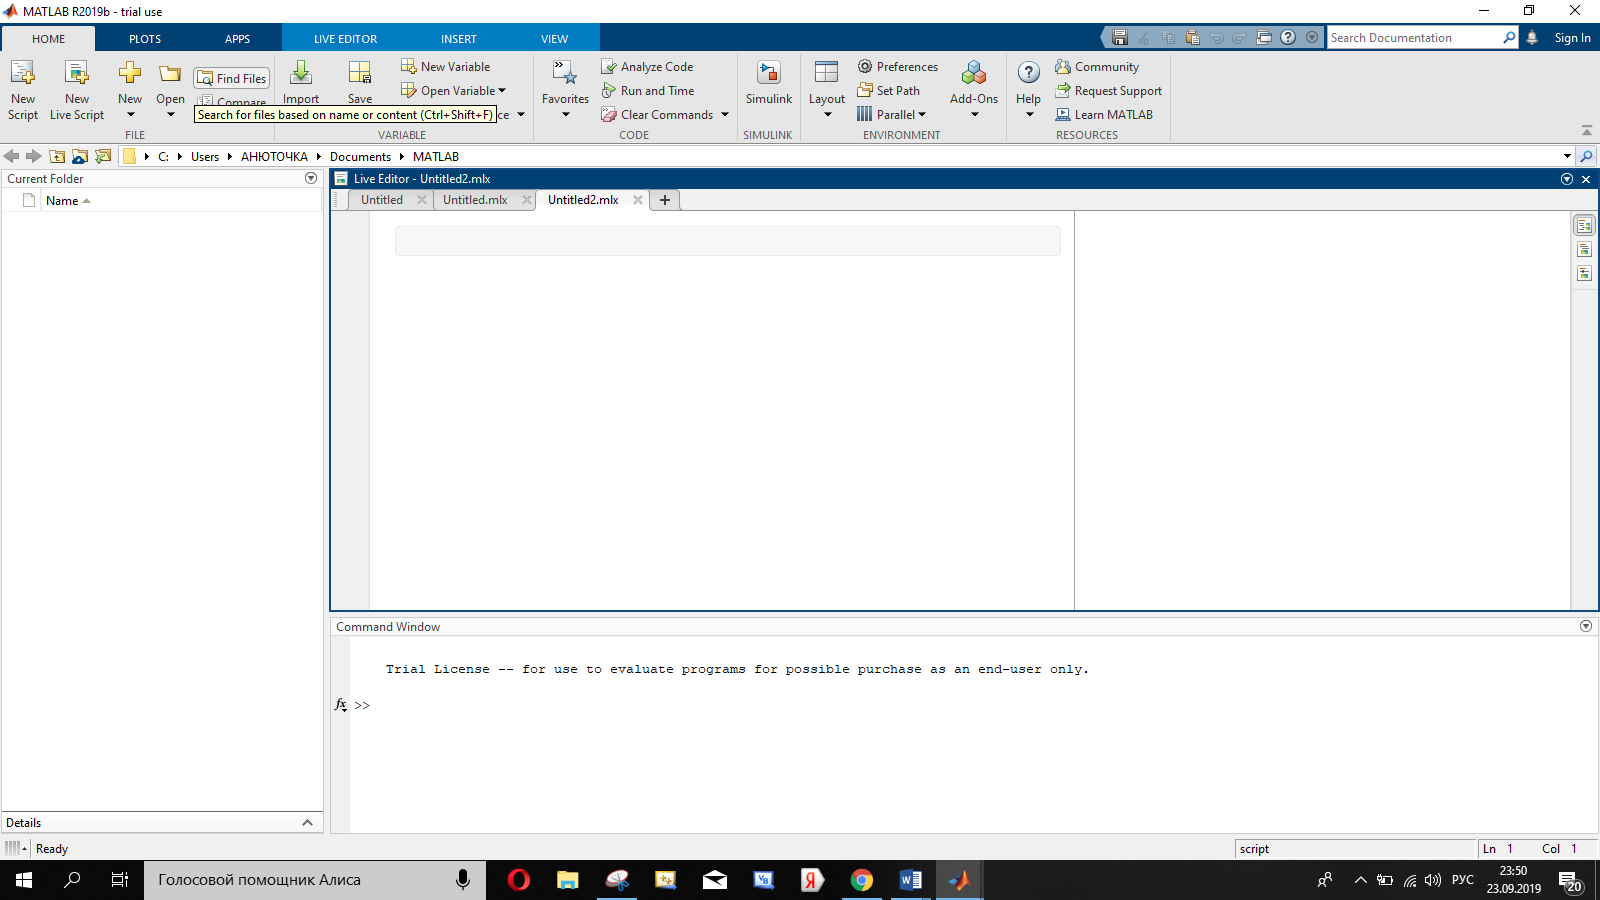Viewport: 1600px width, 900px height.
Task: Click Set Path
Action: (888, 90)
